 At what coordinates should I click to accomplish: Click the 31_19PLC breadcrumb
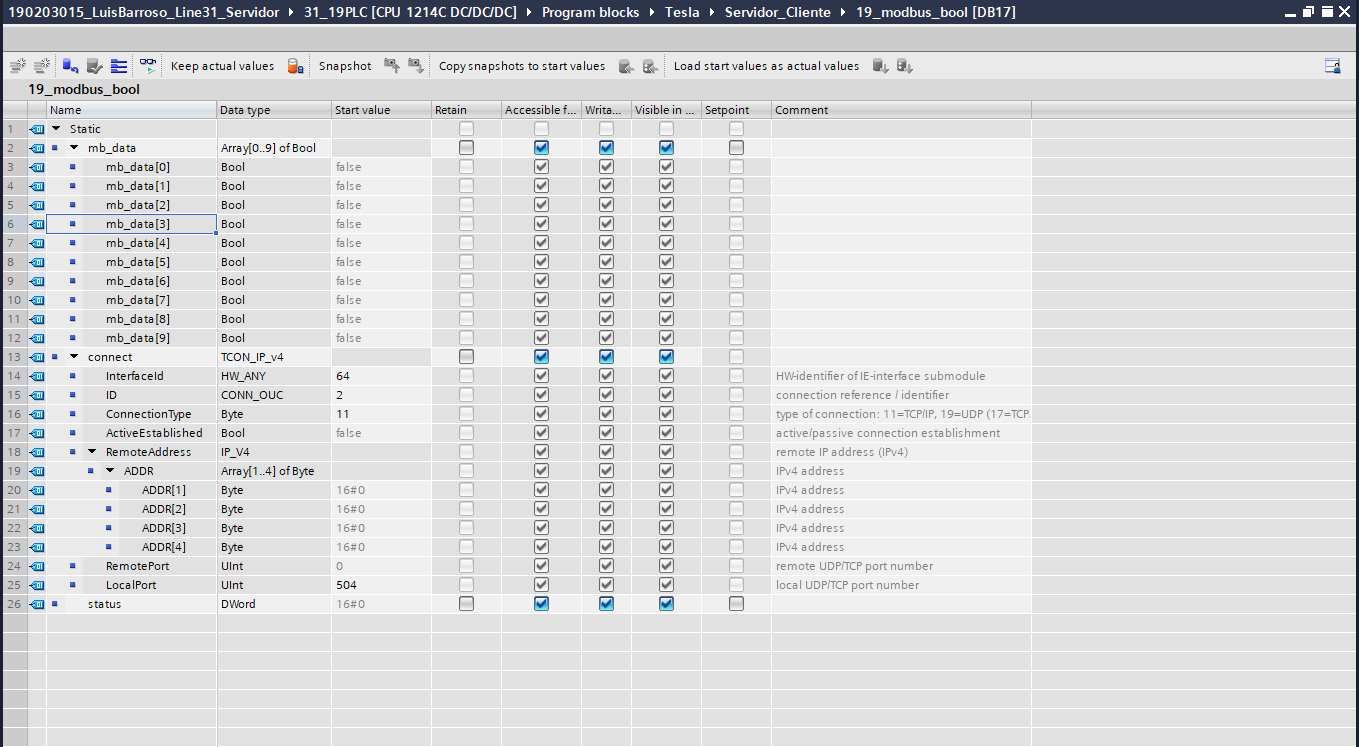411,13
